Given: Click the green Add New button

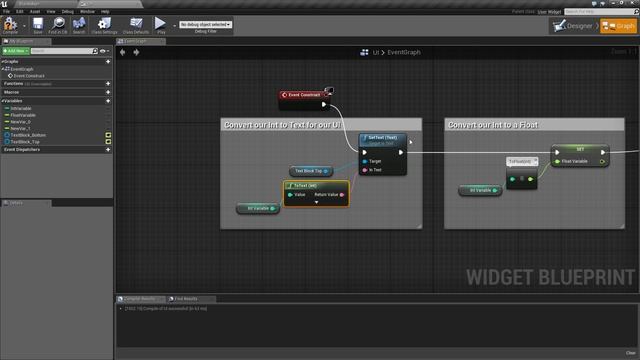Looking at the screenshot, I should pyautogui.click(x=16, y=51).
